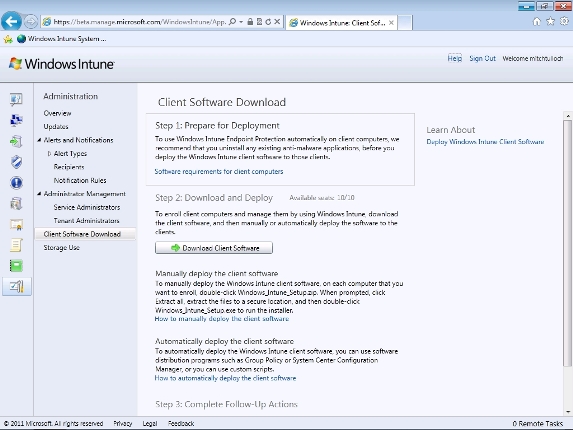
Task: Open Tenant Administrators page
Action: coord(87,221)
